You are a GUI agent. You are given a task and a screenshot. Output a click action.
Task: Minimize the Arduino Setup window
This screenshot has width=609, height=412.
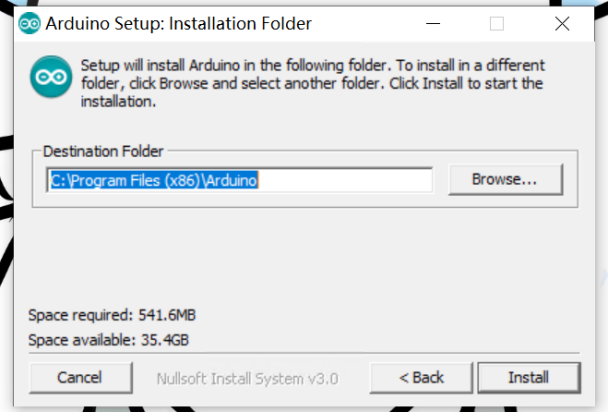433,24
